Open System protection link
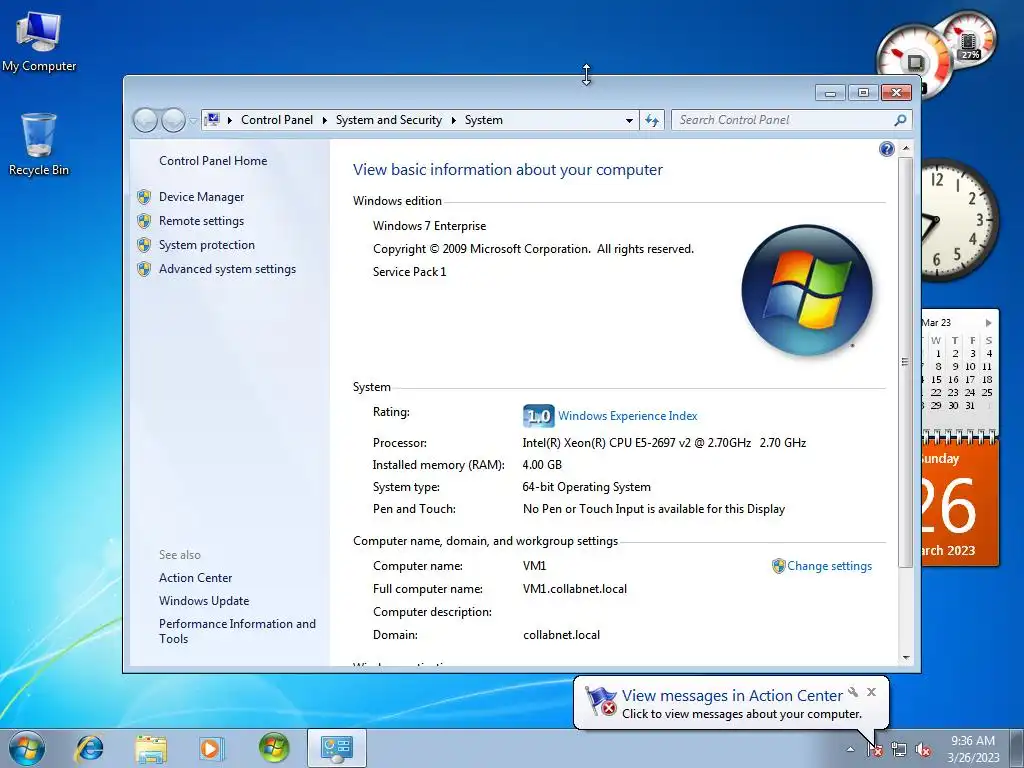Viewport: 1024px width, 768px height. [206, 245]
